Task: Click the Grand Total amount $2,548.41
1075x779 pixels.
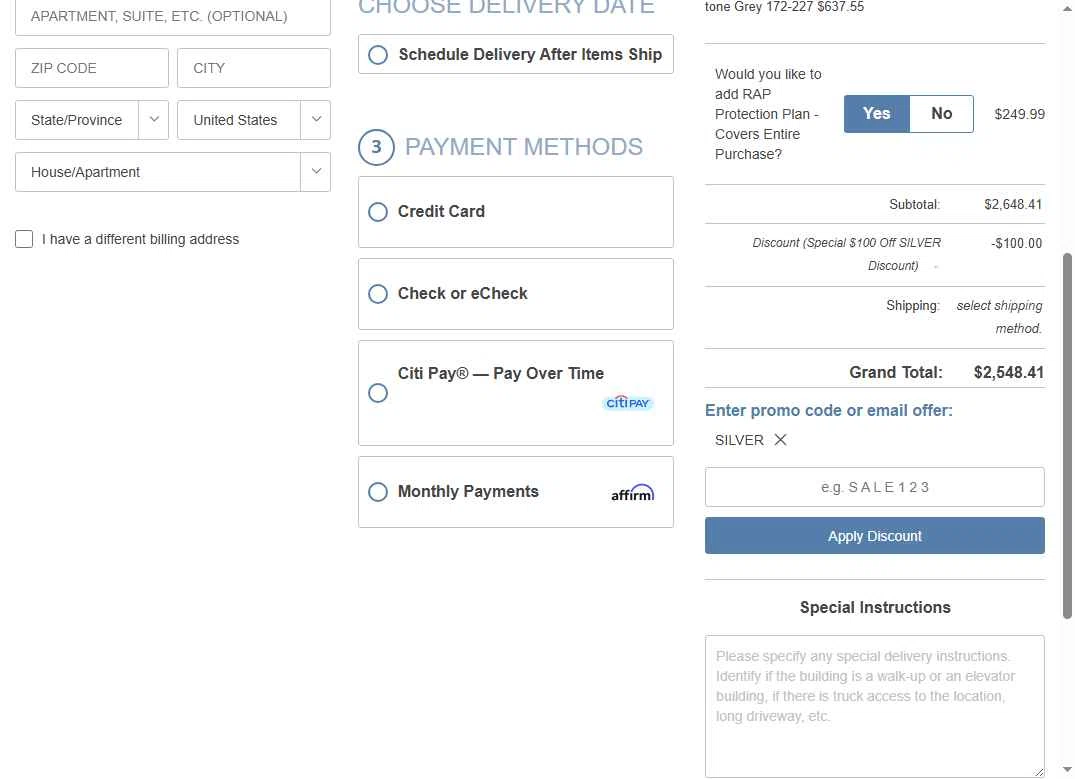Action: point(1008,372)
